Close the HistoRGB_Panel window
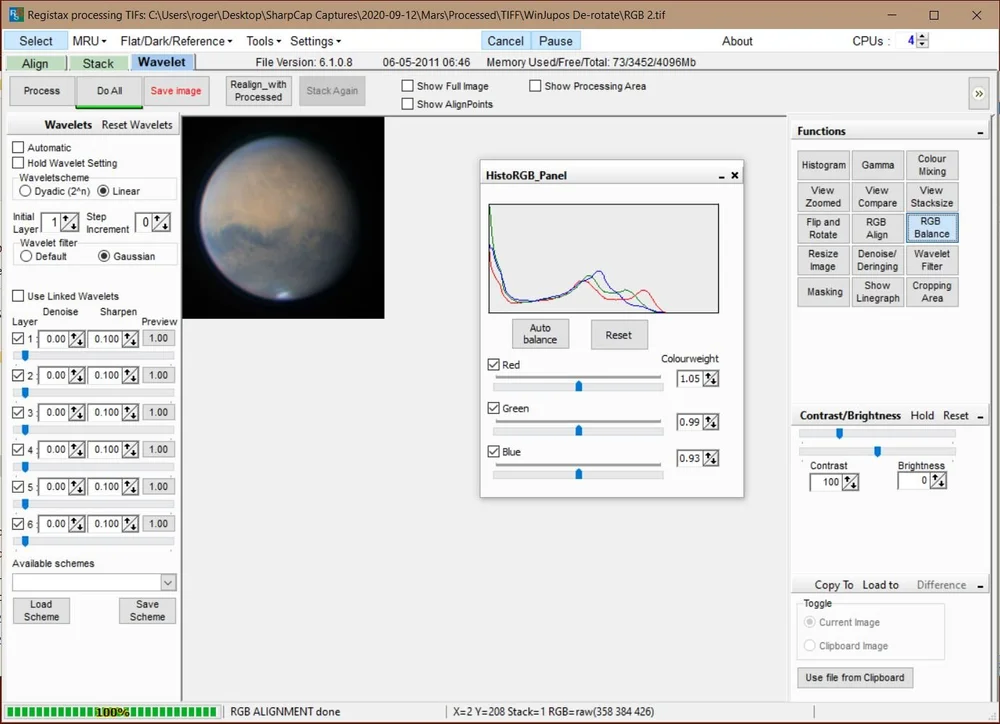The height and width of the screenshot is (724, 1000). click(735, 175)
